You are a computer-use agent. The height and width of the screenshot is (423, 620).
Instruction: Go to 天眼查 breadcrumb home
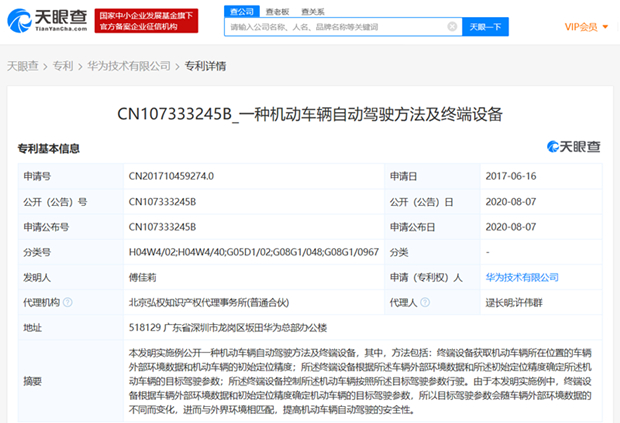click(x=23, y=66)
